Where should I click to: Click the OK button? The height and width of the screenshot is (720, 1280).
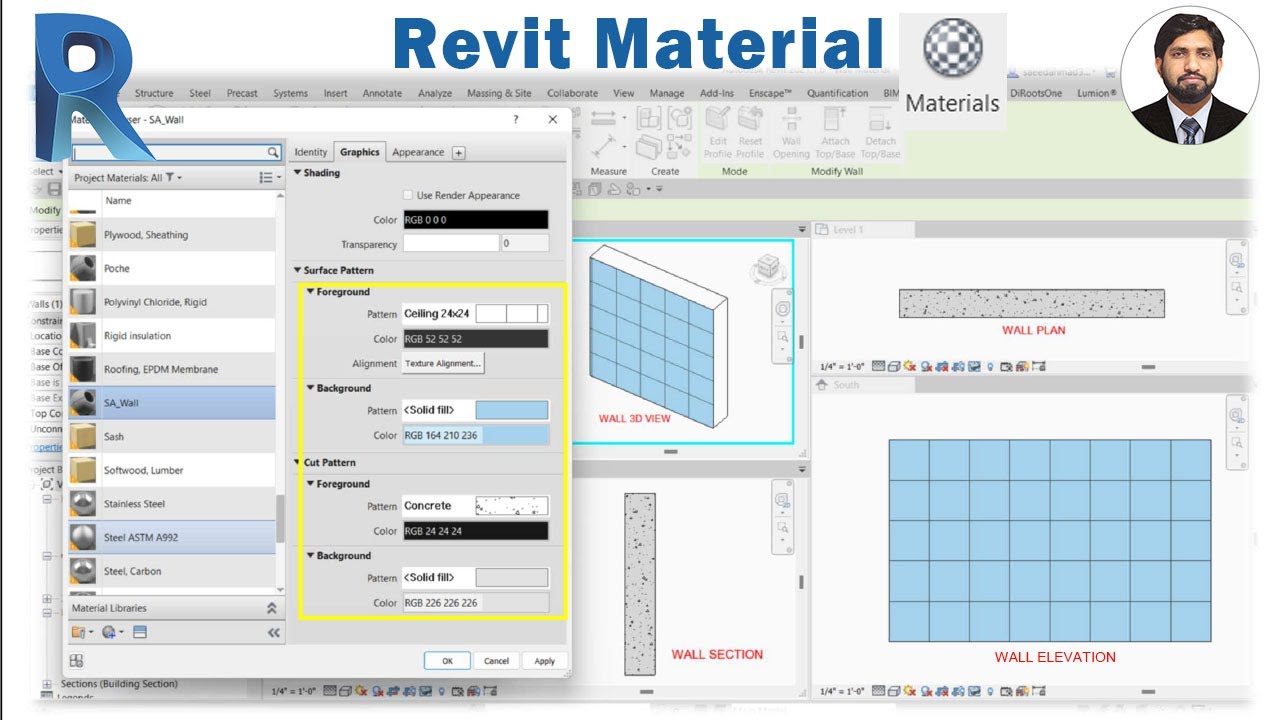click(x=447, y=661)
